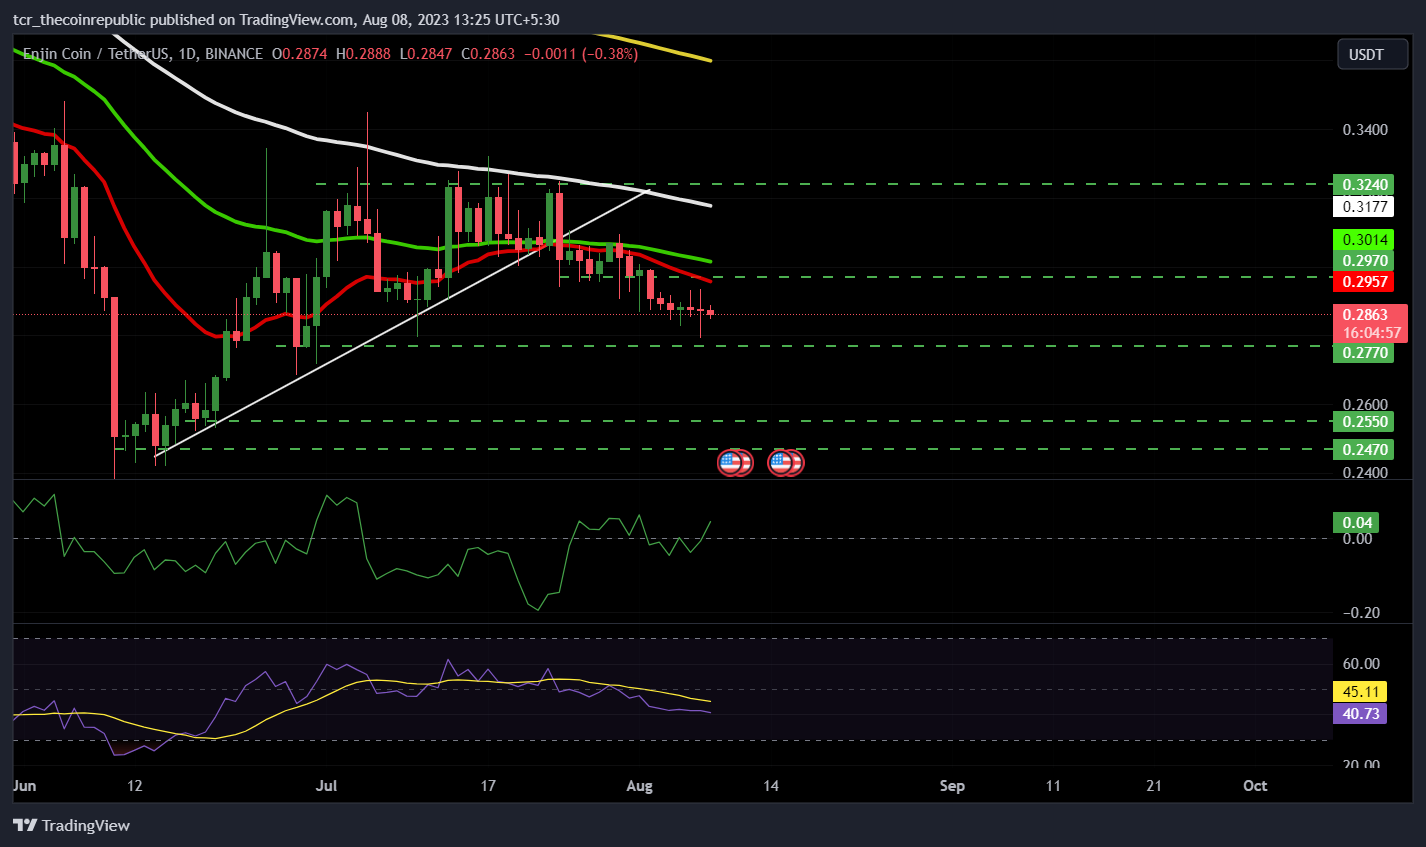
Task: Click the 14 date label on time axis
Action: [x=771, y=786]
